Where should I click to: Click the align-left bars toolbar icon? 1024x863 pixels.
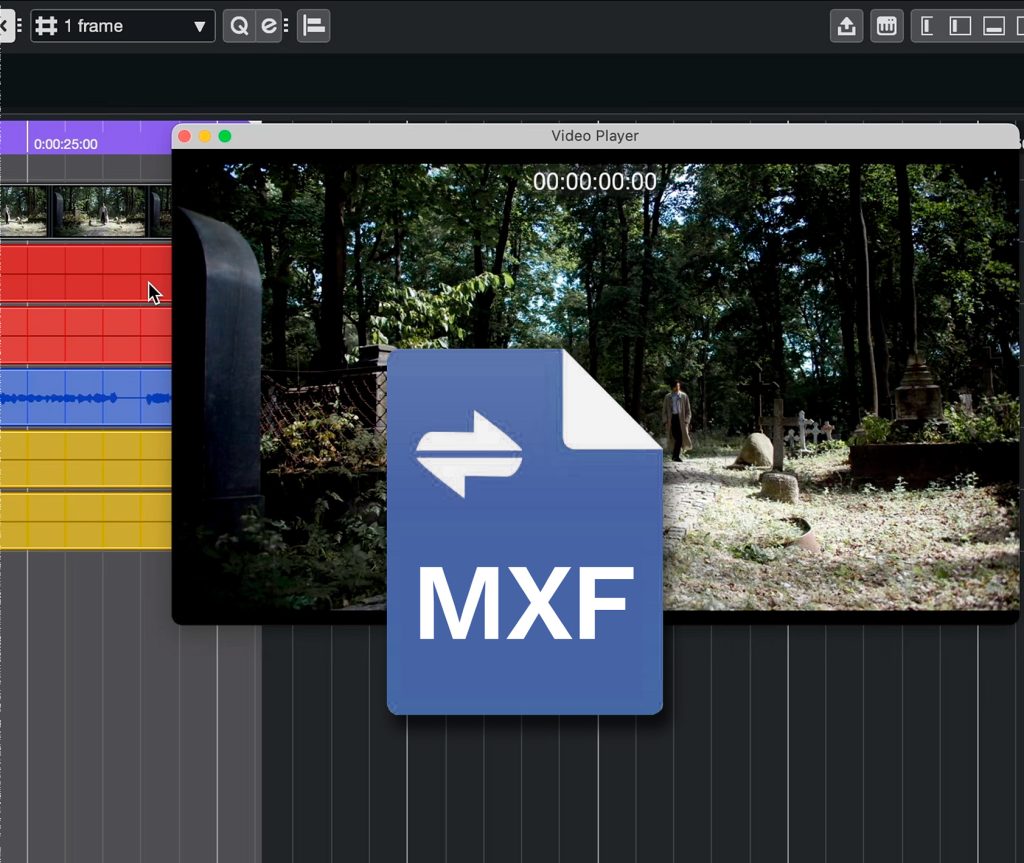click(314, 26)
